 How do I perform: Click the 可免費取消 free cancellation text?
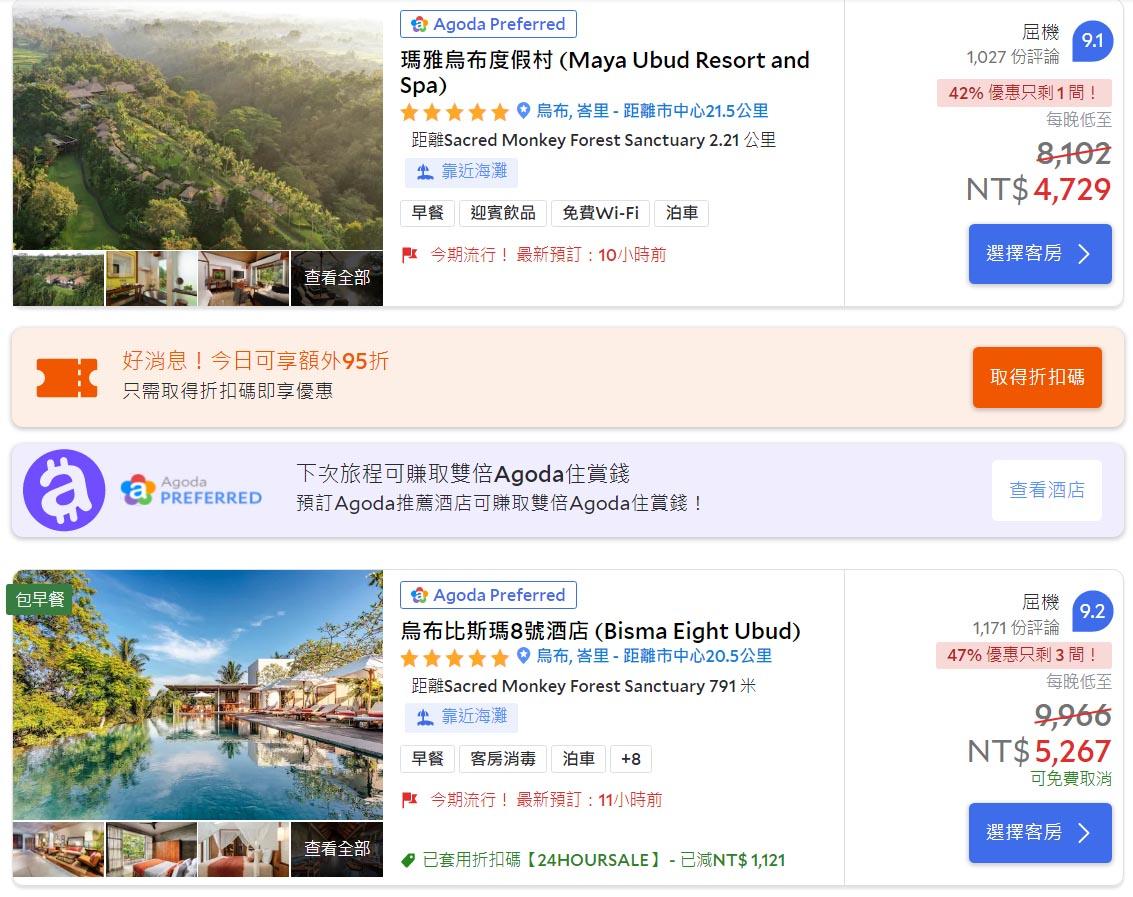(1071, 779)
